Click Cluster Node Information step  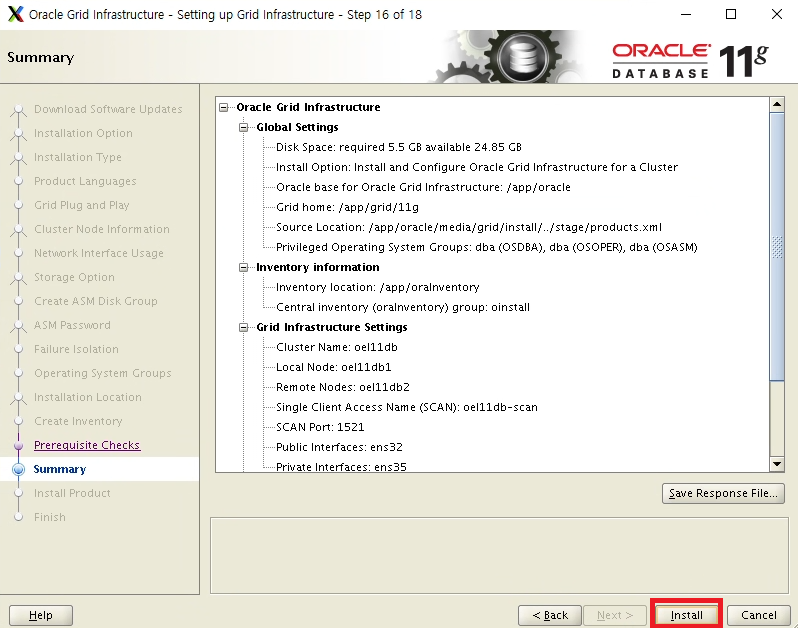pyautogui.click(x=102, y=229)
